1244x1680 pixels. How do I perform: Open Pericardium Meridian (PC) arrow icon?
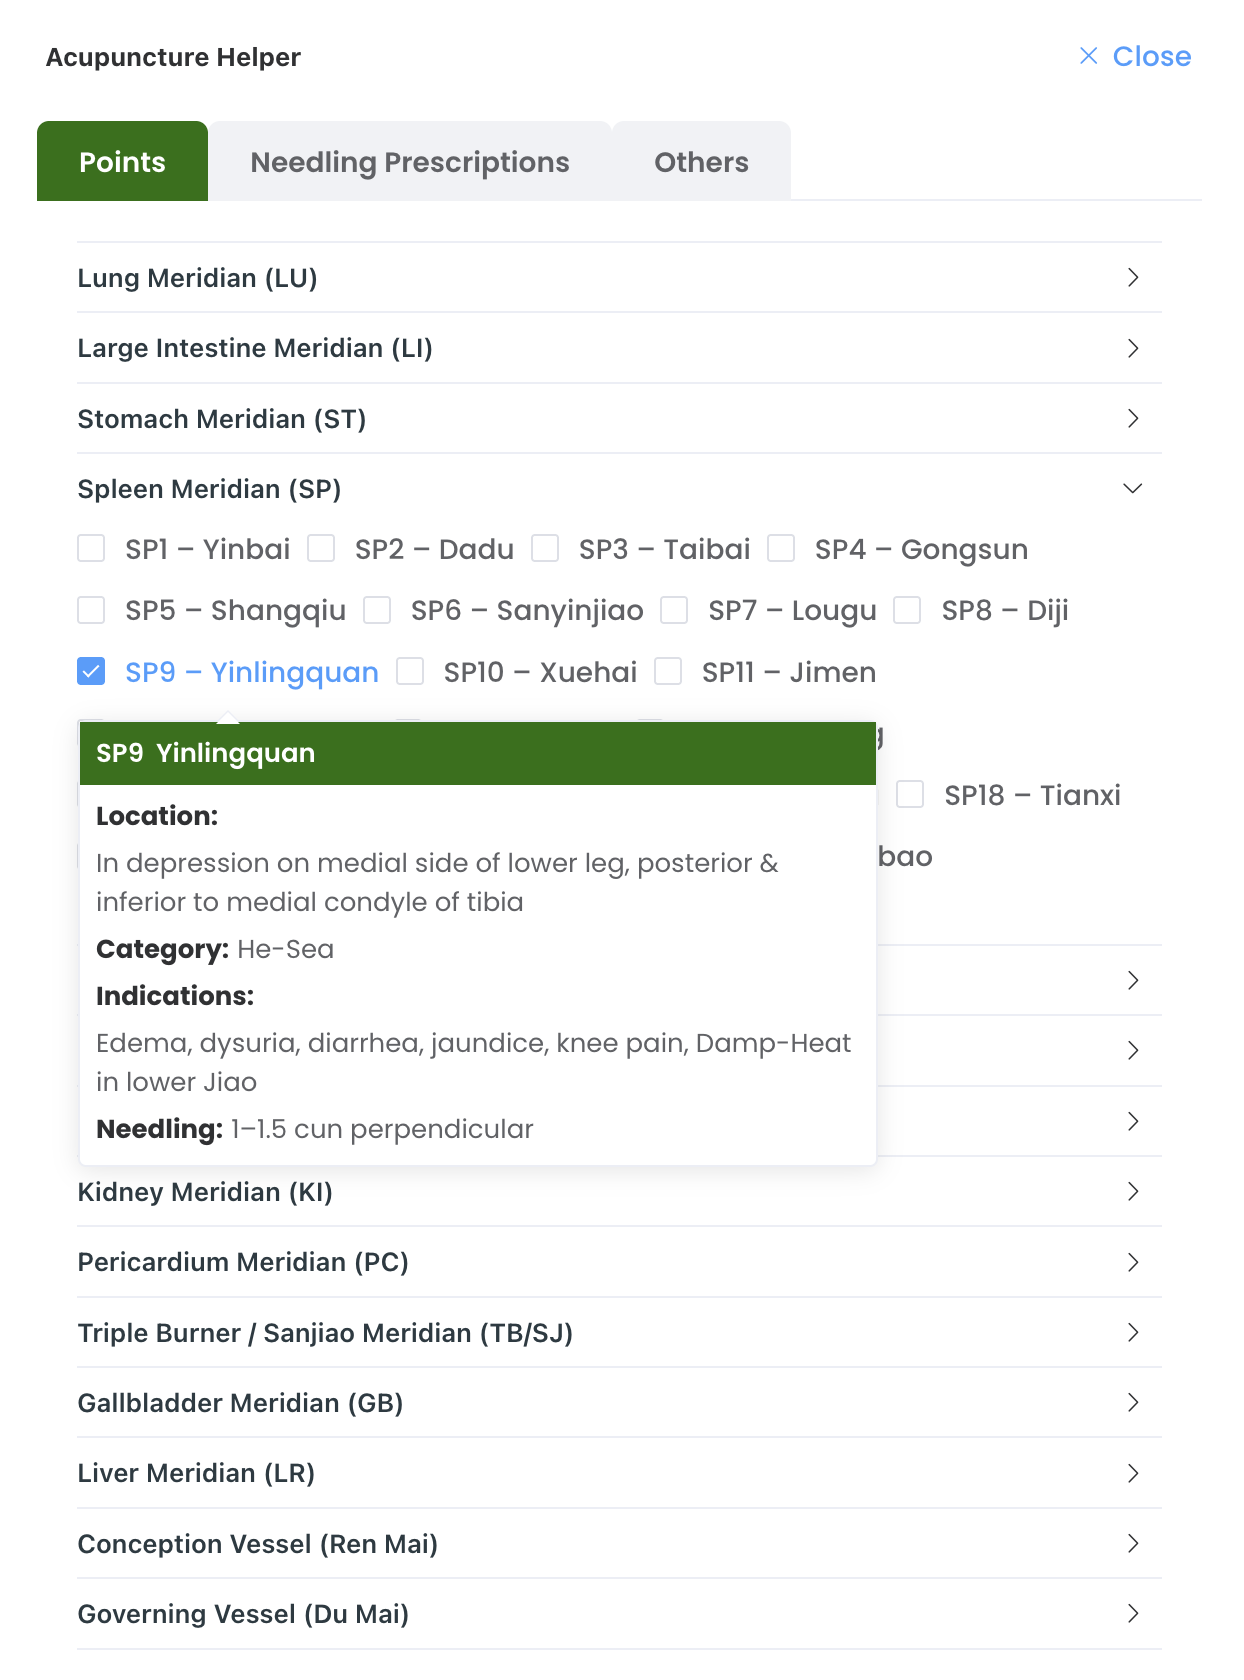pos(1132,1262)
